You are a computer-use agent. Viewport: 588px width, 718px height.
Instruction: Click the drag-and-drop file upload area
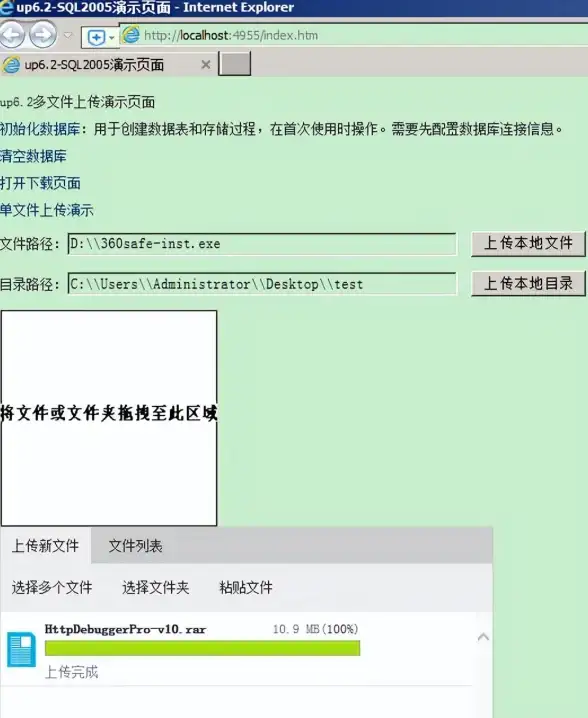click(x=109, y=418)
